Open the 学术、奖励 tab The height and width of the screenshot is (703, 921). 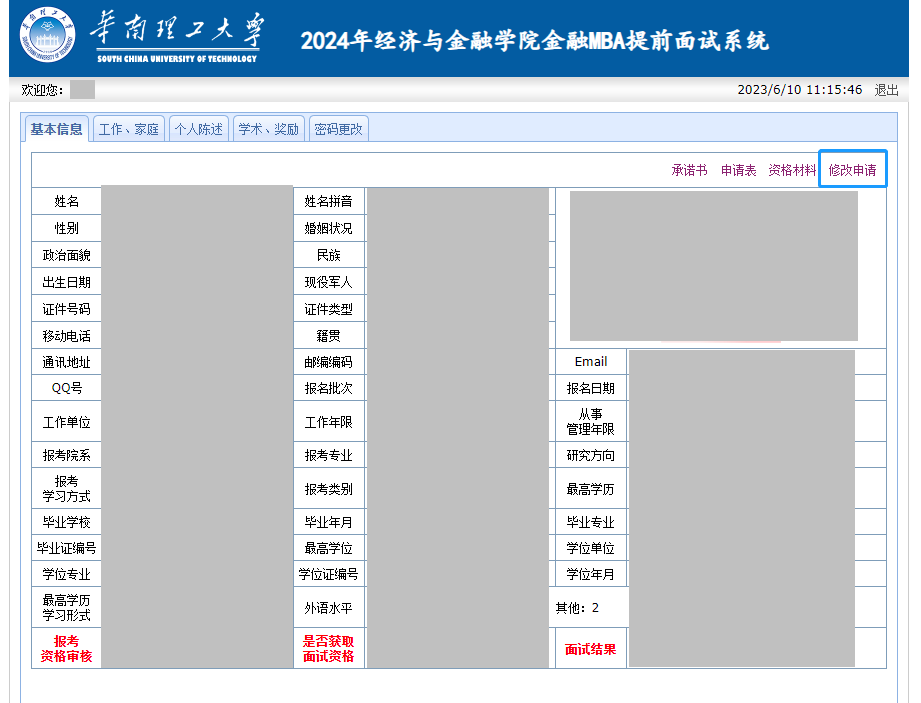(268, 129)
